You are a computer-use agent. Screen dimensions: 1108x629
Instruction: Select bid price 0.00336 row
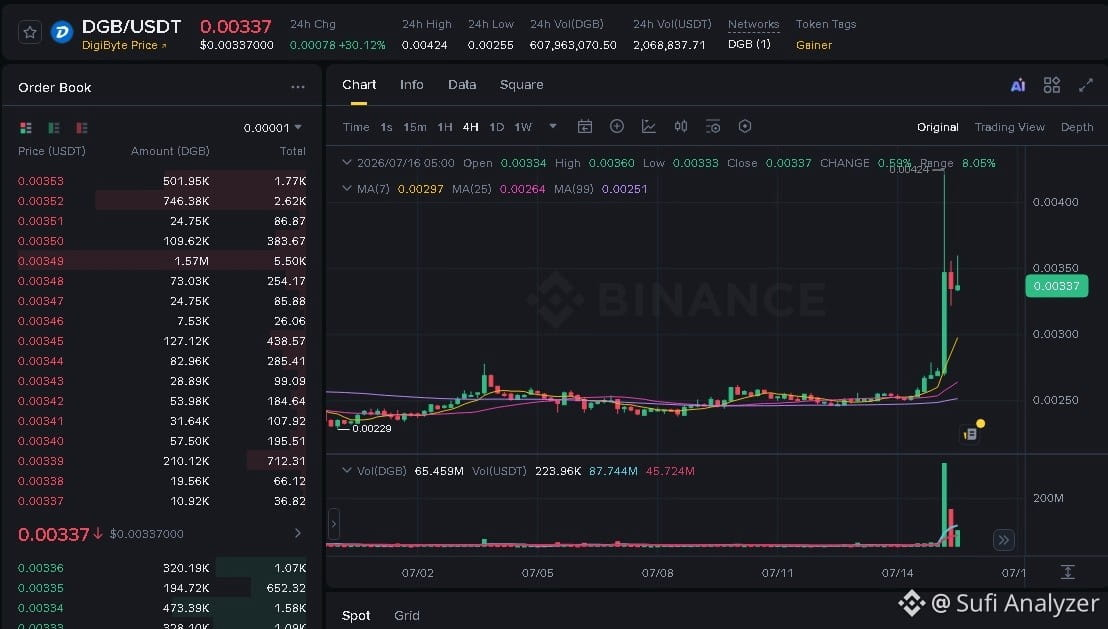point(162,568)
